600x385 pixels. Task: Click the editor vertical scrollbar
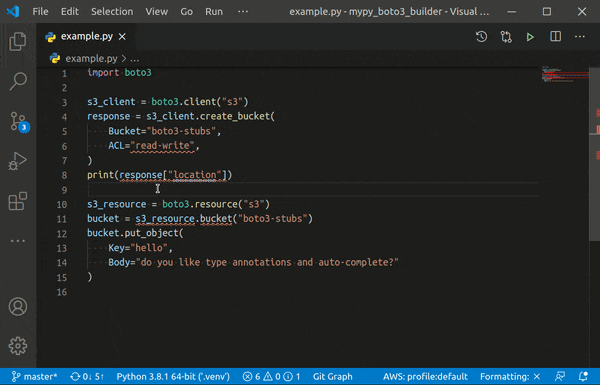594,155
